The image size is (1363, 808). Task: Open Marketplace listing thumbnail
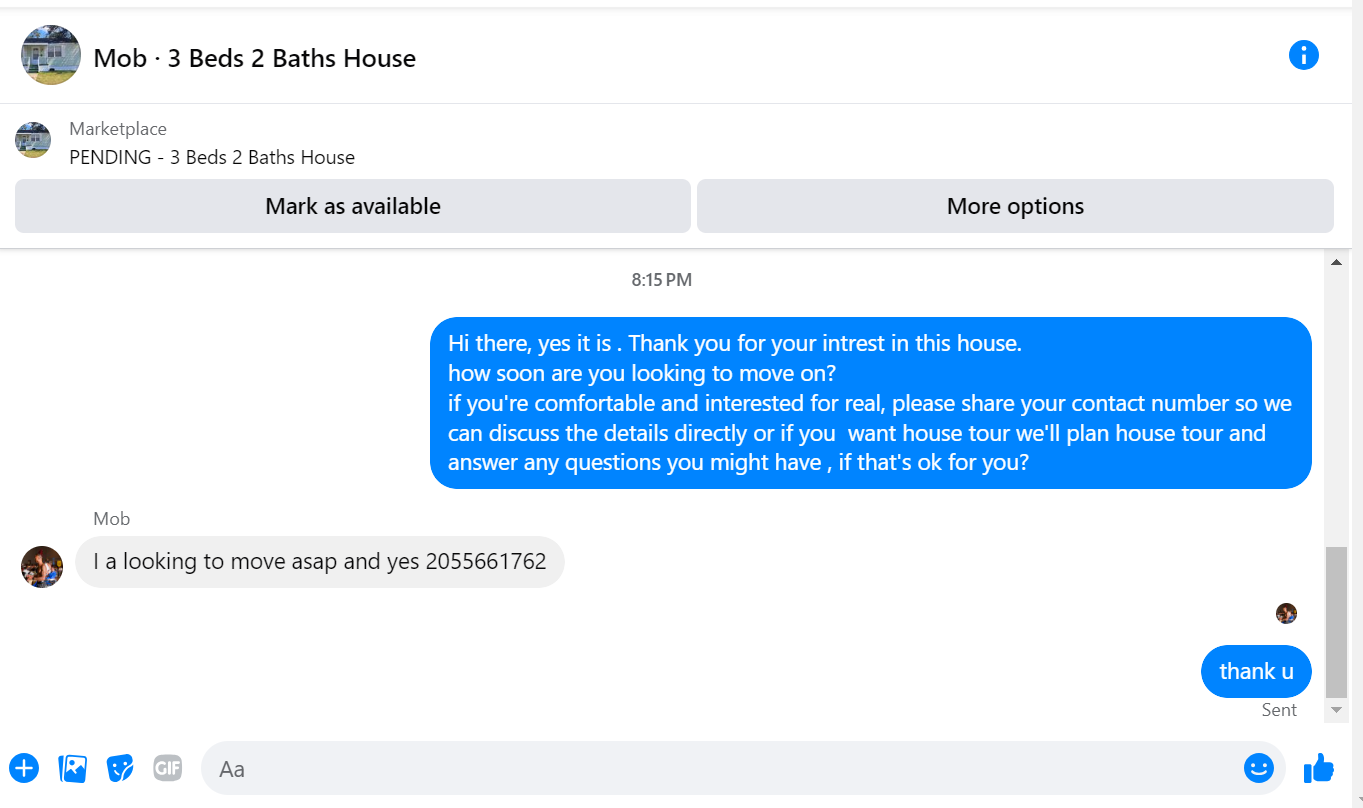(x=33, y=140)
